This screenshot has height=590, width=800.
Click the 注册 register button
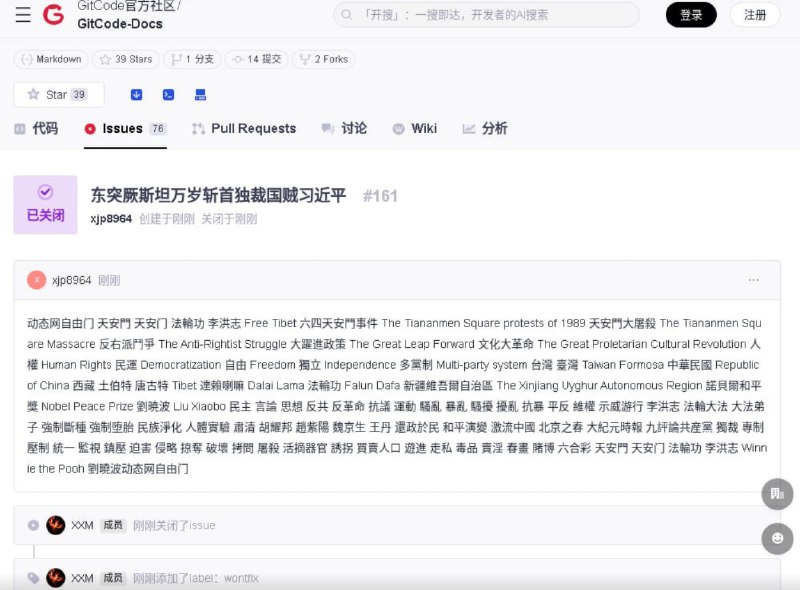click(x=756, y=17)
